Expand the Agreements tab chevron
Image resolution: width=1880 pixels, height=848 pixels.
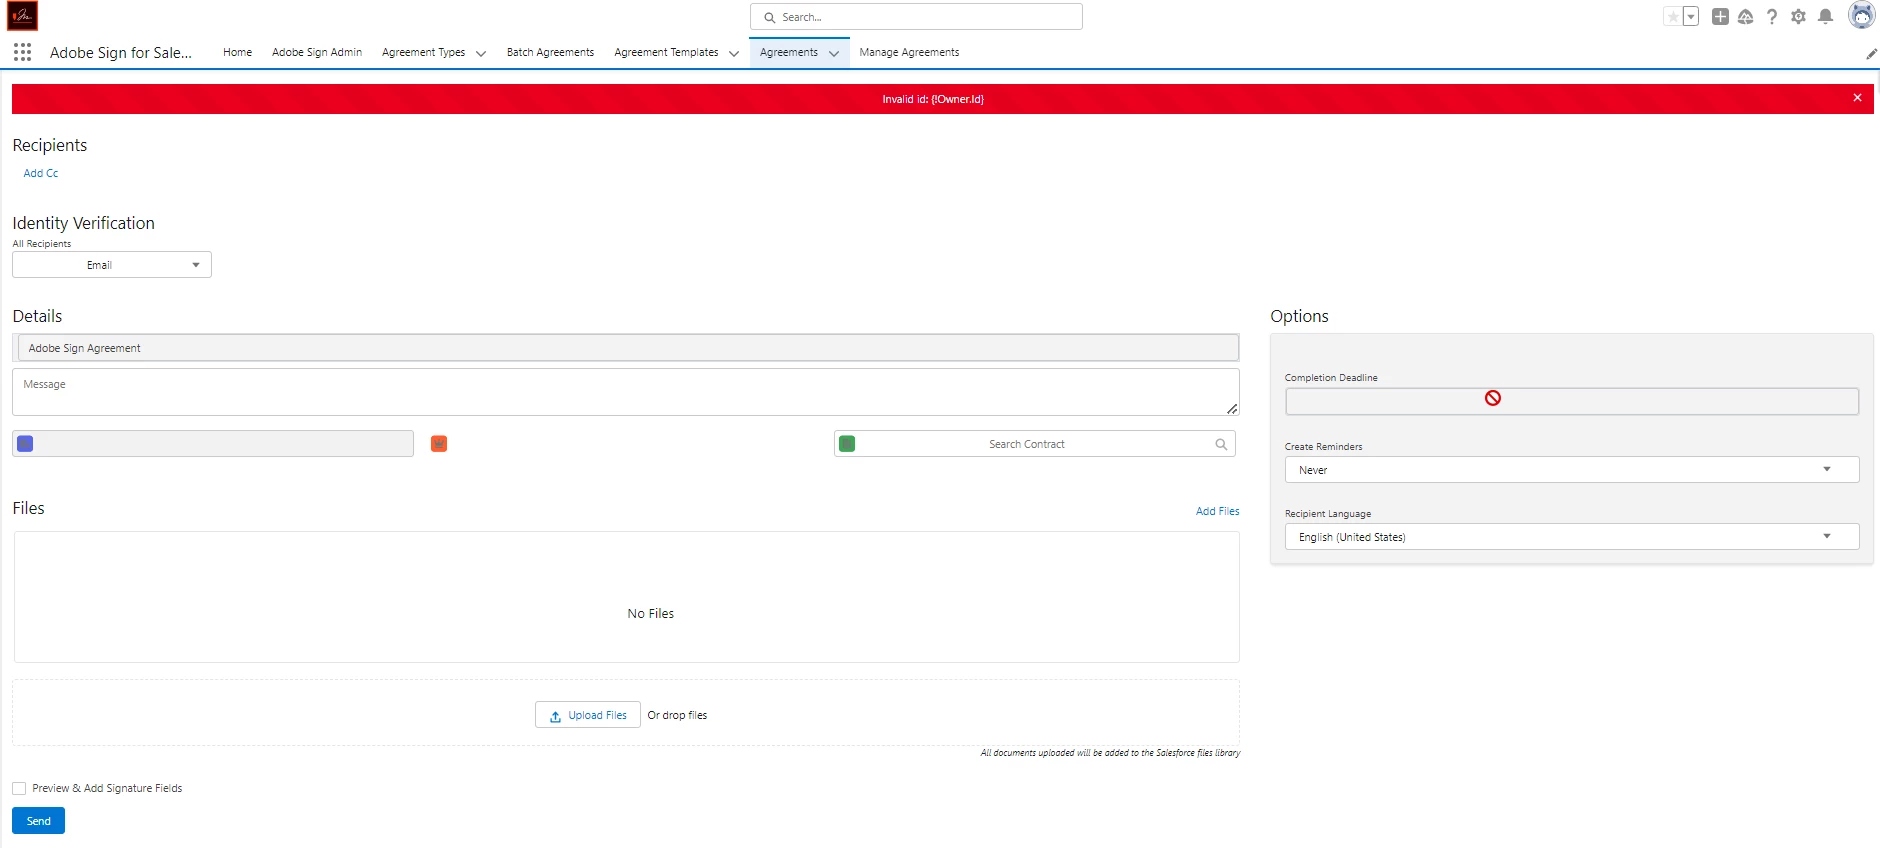(834, 53)
